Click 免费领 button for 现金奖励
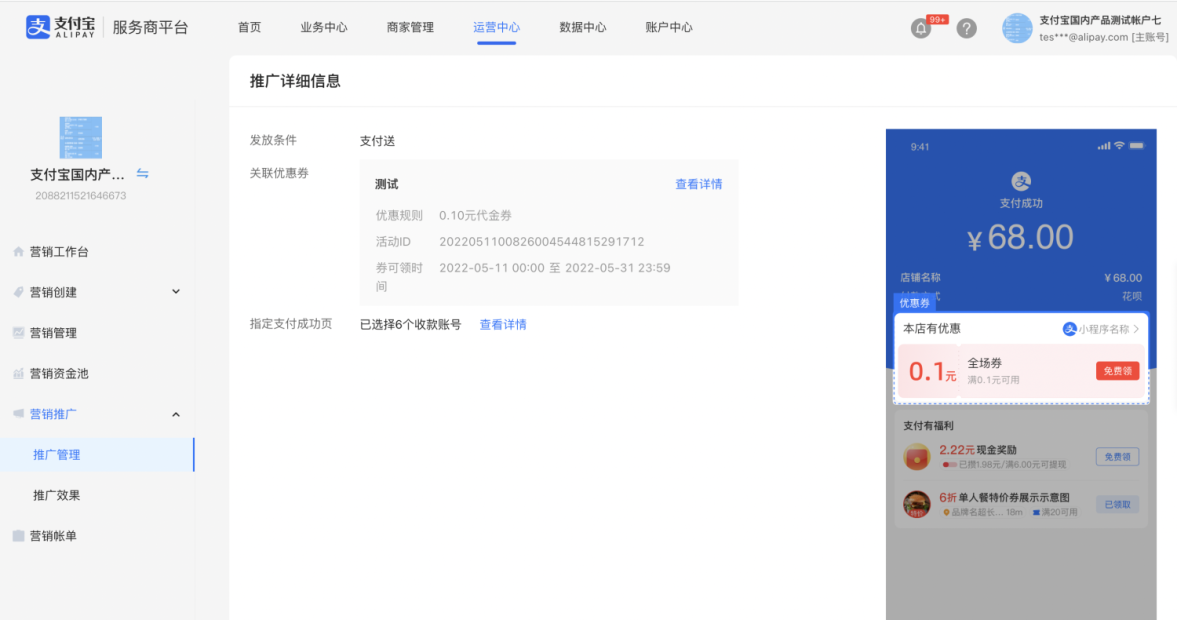 tap(1117, 456)
